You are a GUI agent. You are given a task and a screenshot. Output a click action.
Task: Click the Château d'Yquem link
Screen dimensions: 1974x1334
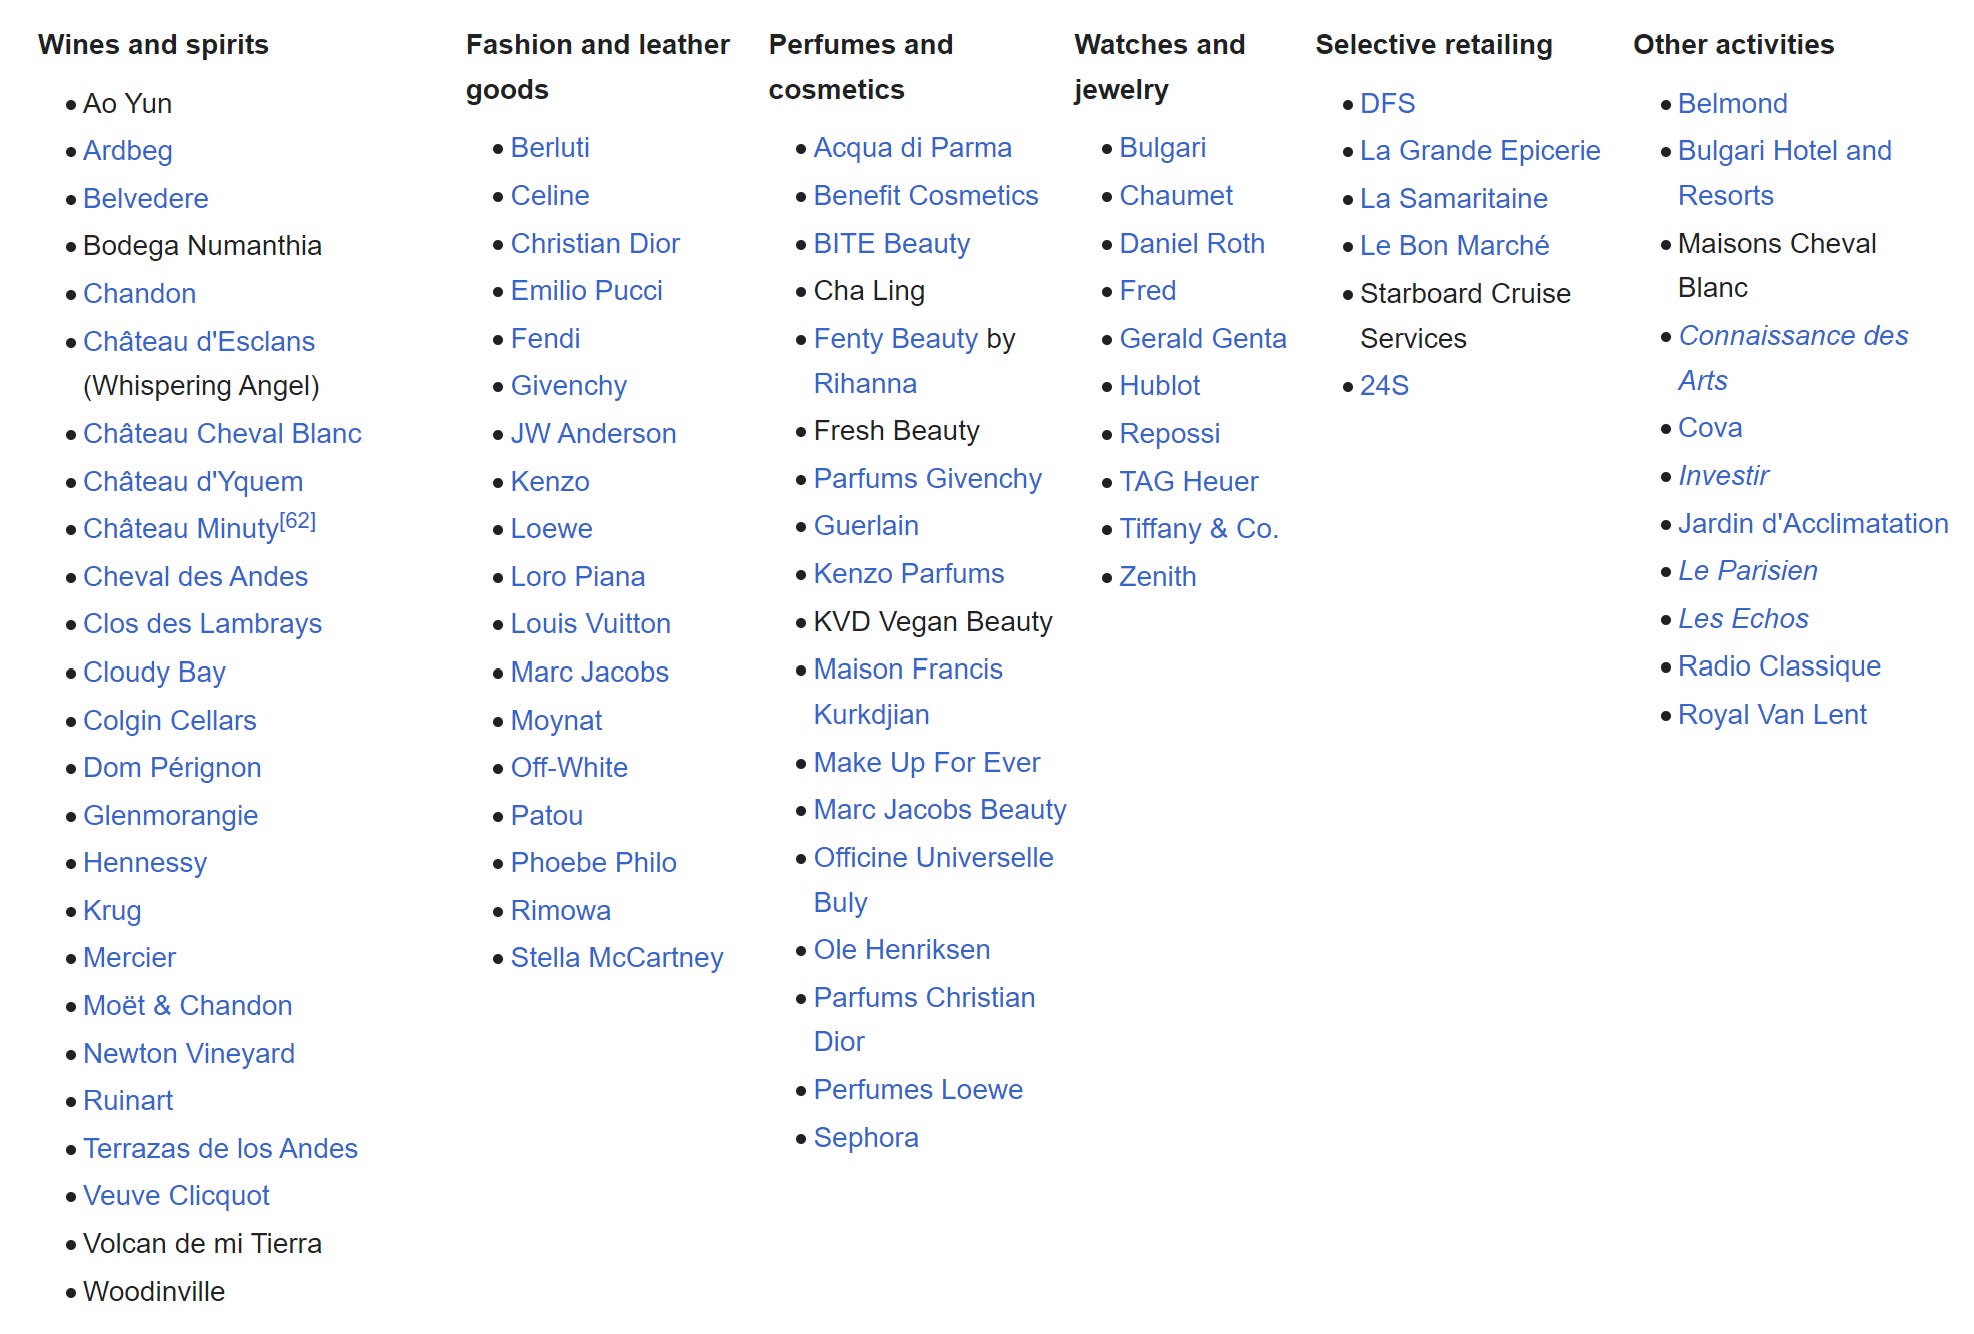192,482
